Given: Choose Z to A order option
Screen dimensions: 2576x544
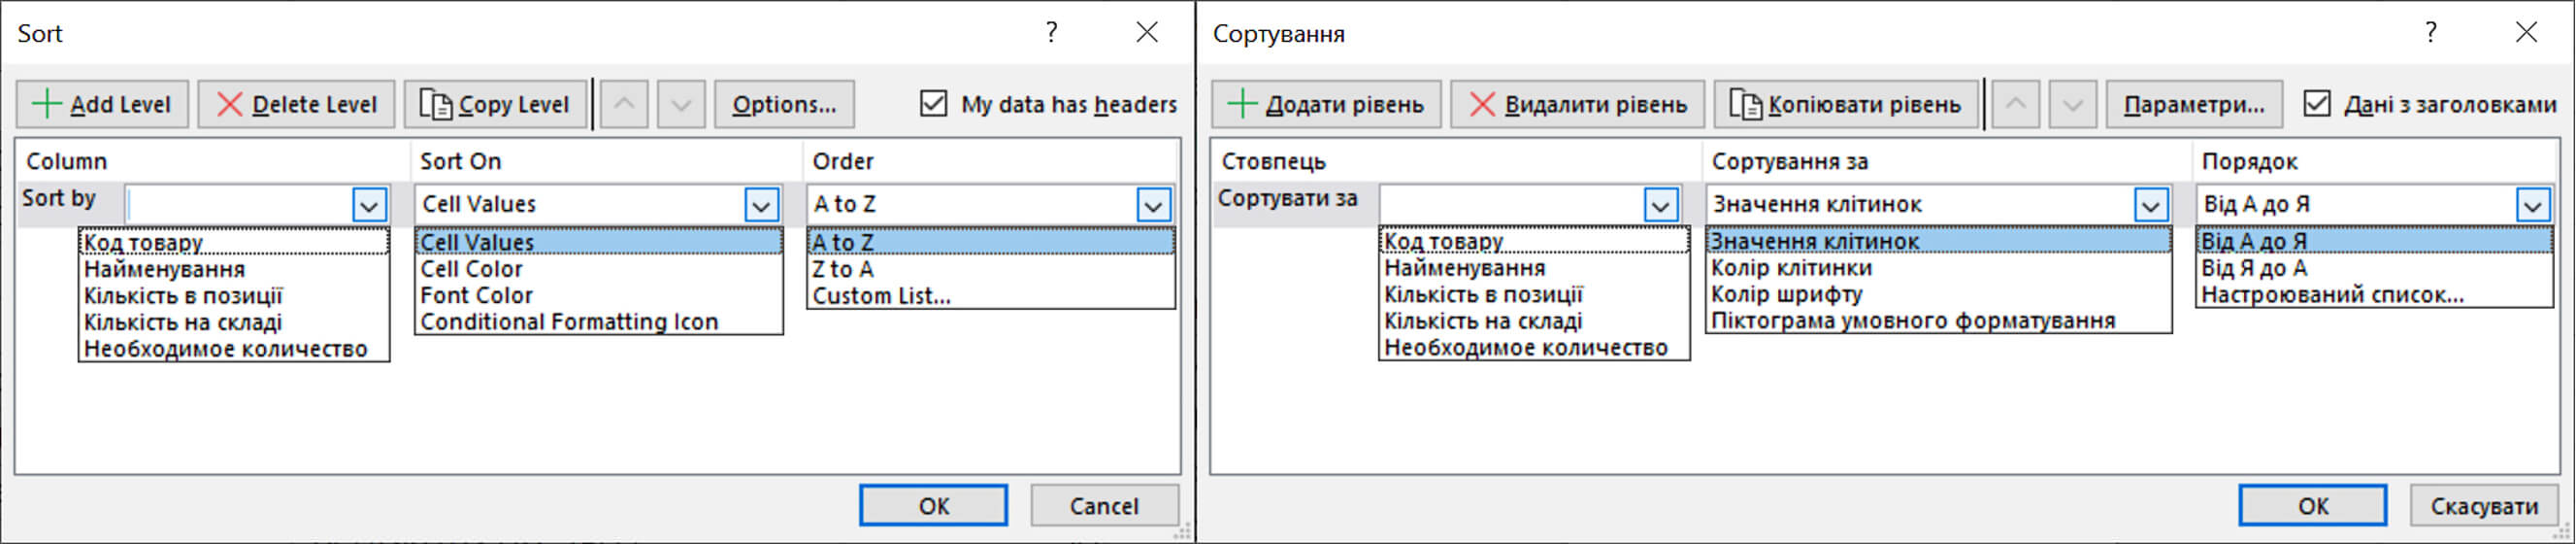Looking at the screenshot, I should 991,269.
